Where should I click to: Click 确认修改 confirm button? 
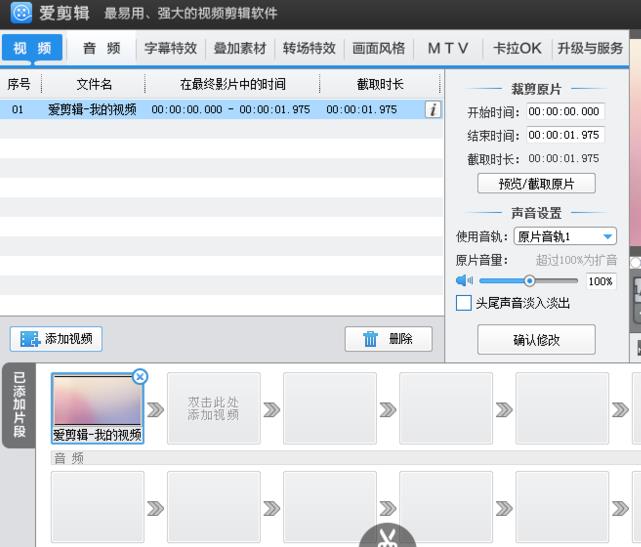click(x=536, y=339)
